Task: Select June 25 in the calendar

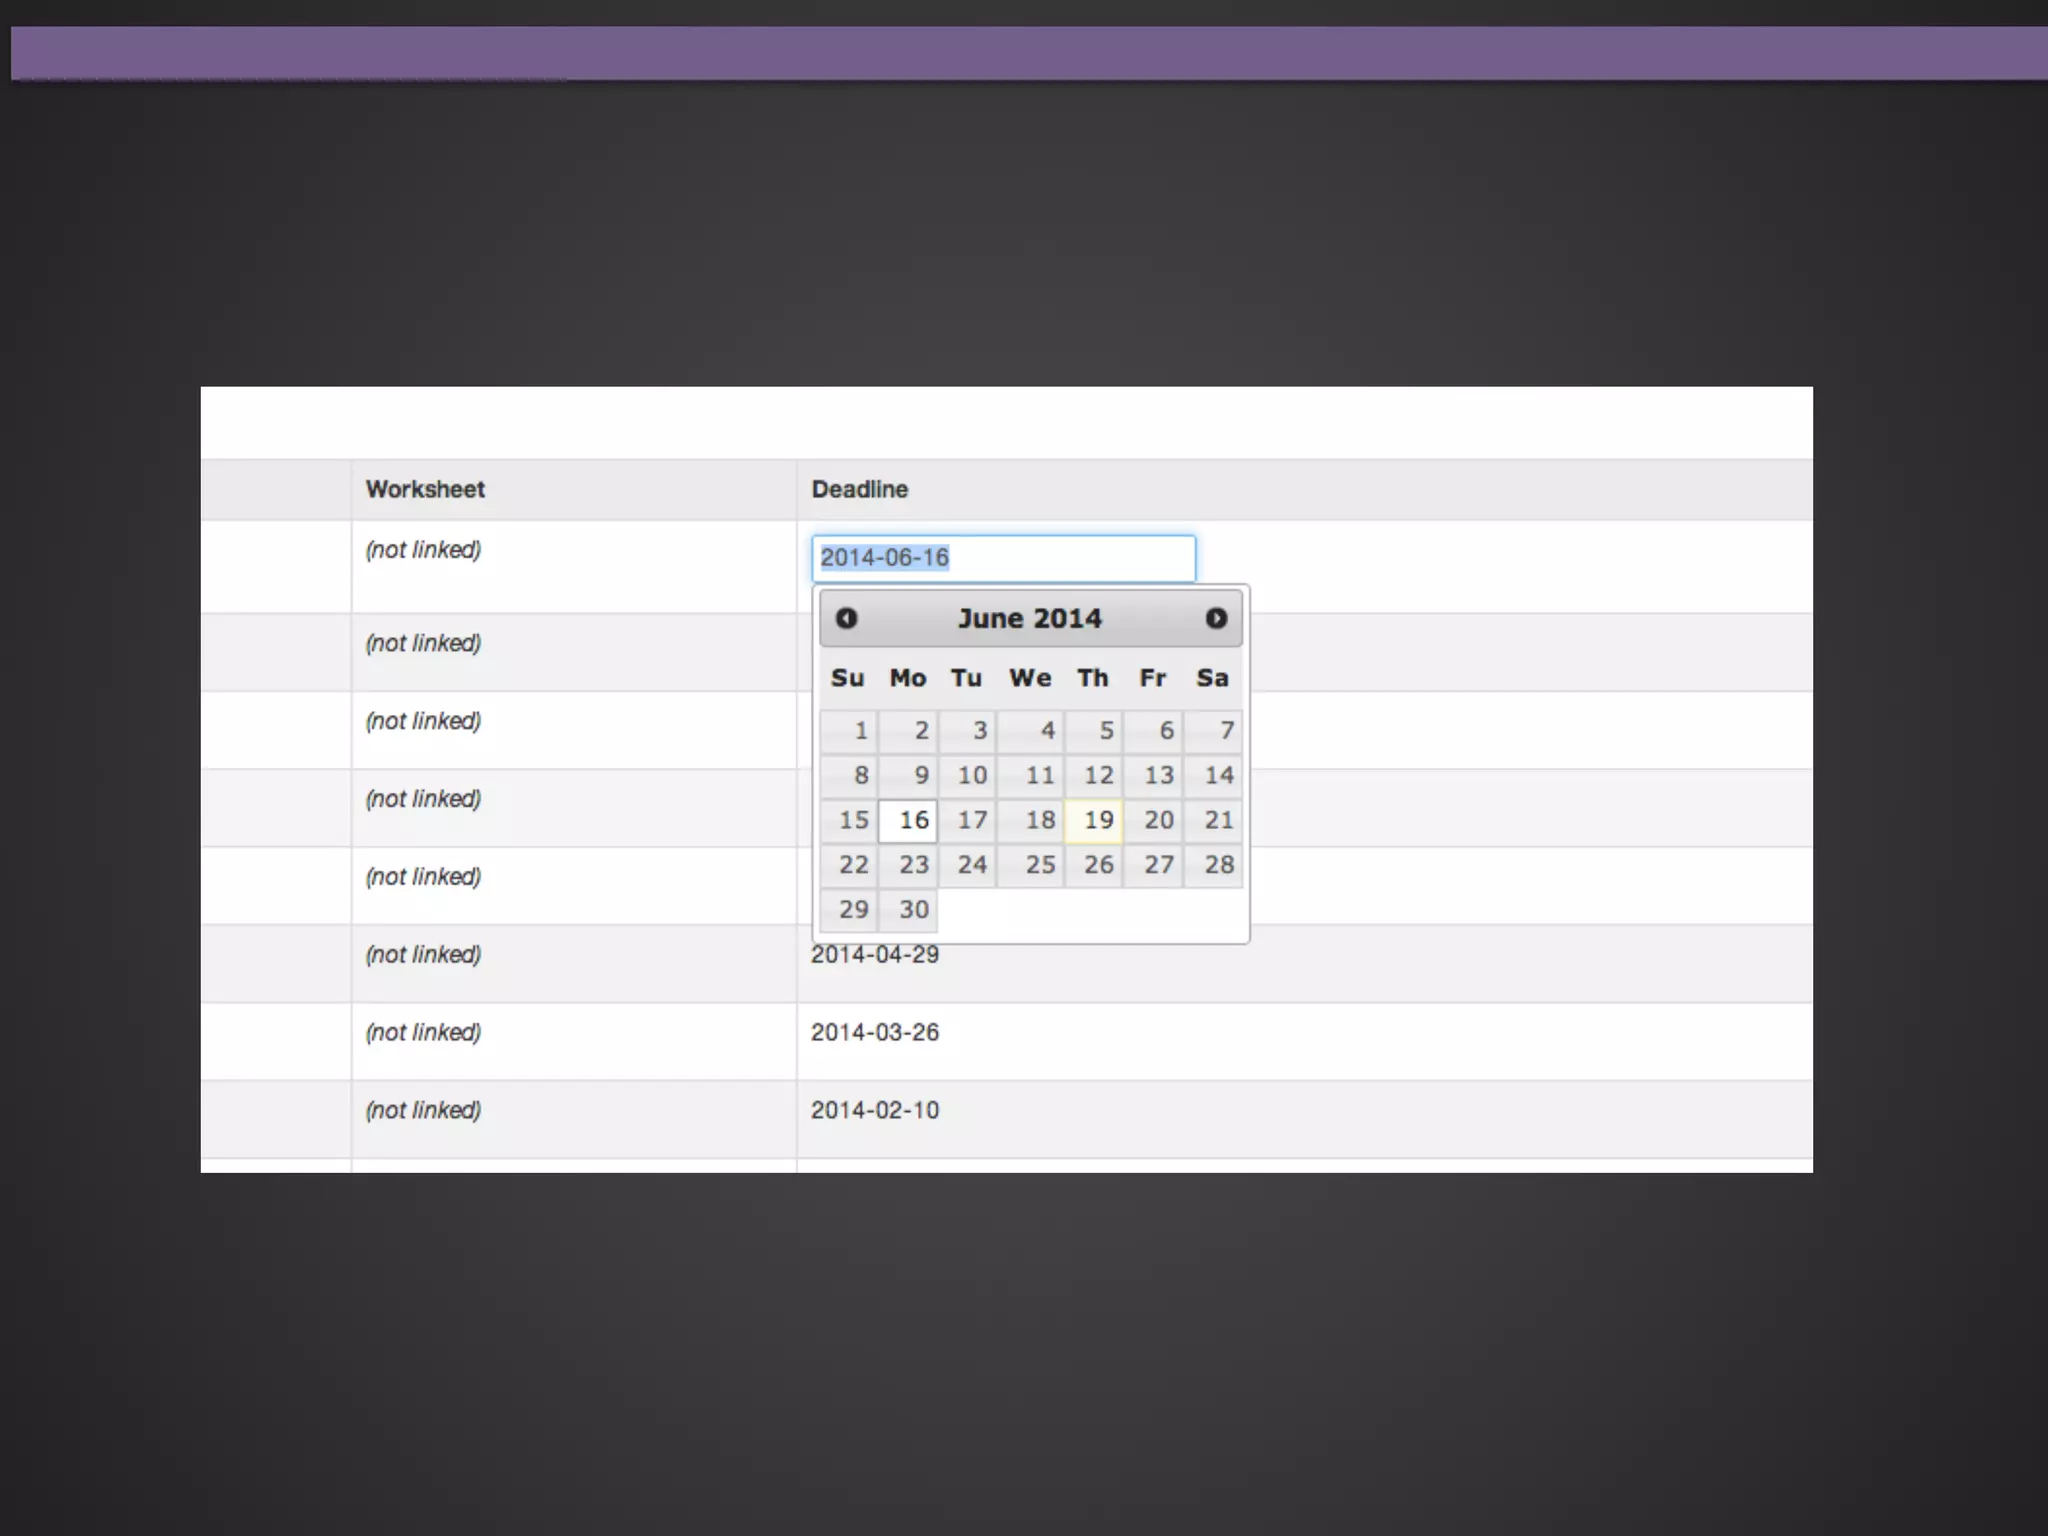Action: (x=1031, y=865)
